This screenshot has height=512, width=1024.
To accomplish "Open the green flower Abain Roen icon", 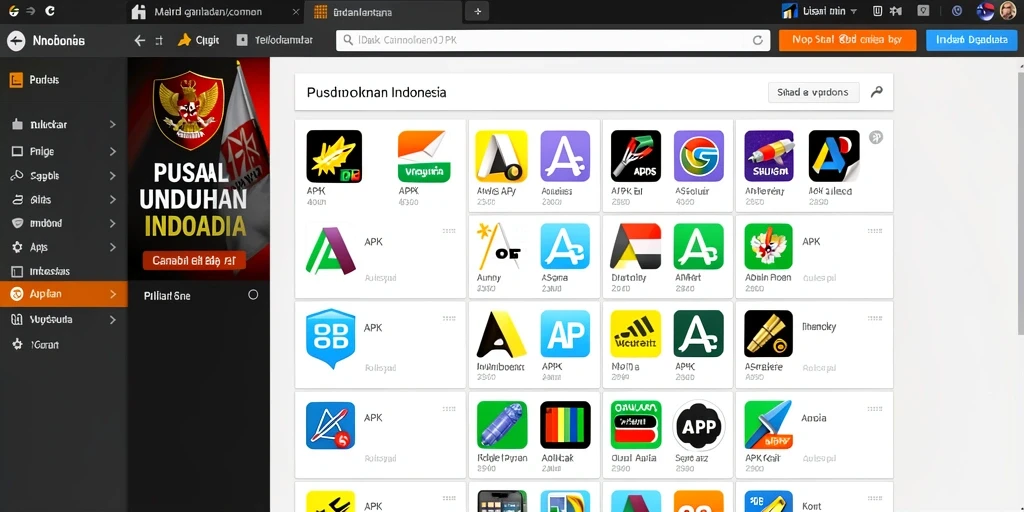I will point(769,247).
